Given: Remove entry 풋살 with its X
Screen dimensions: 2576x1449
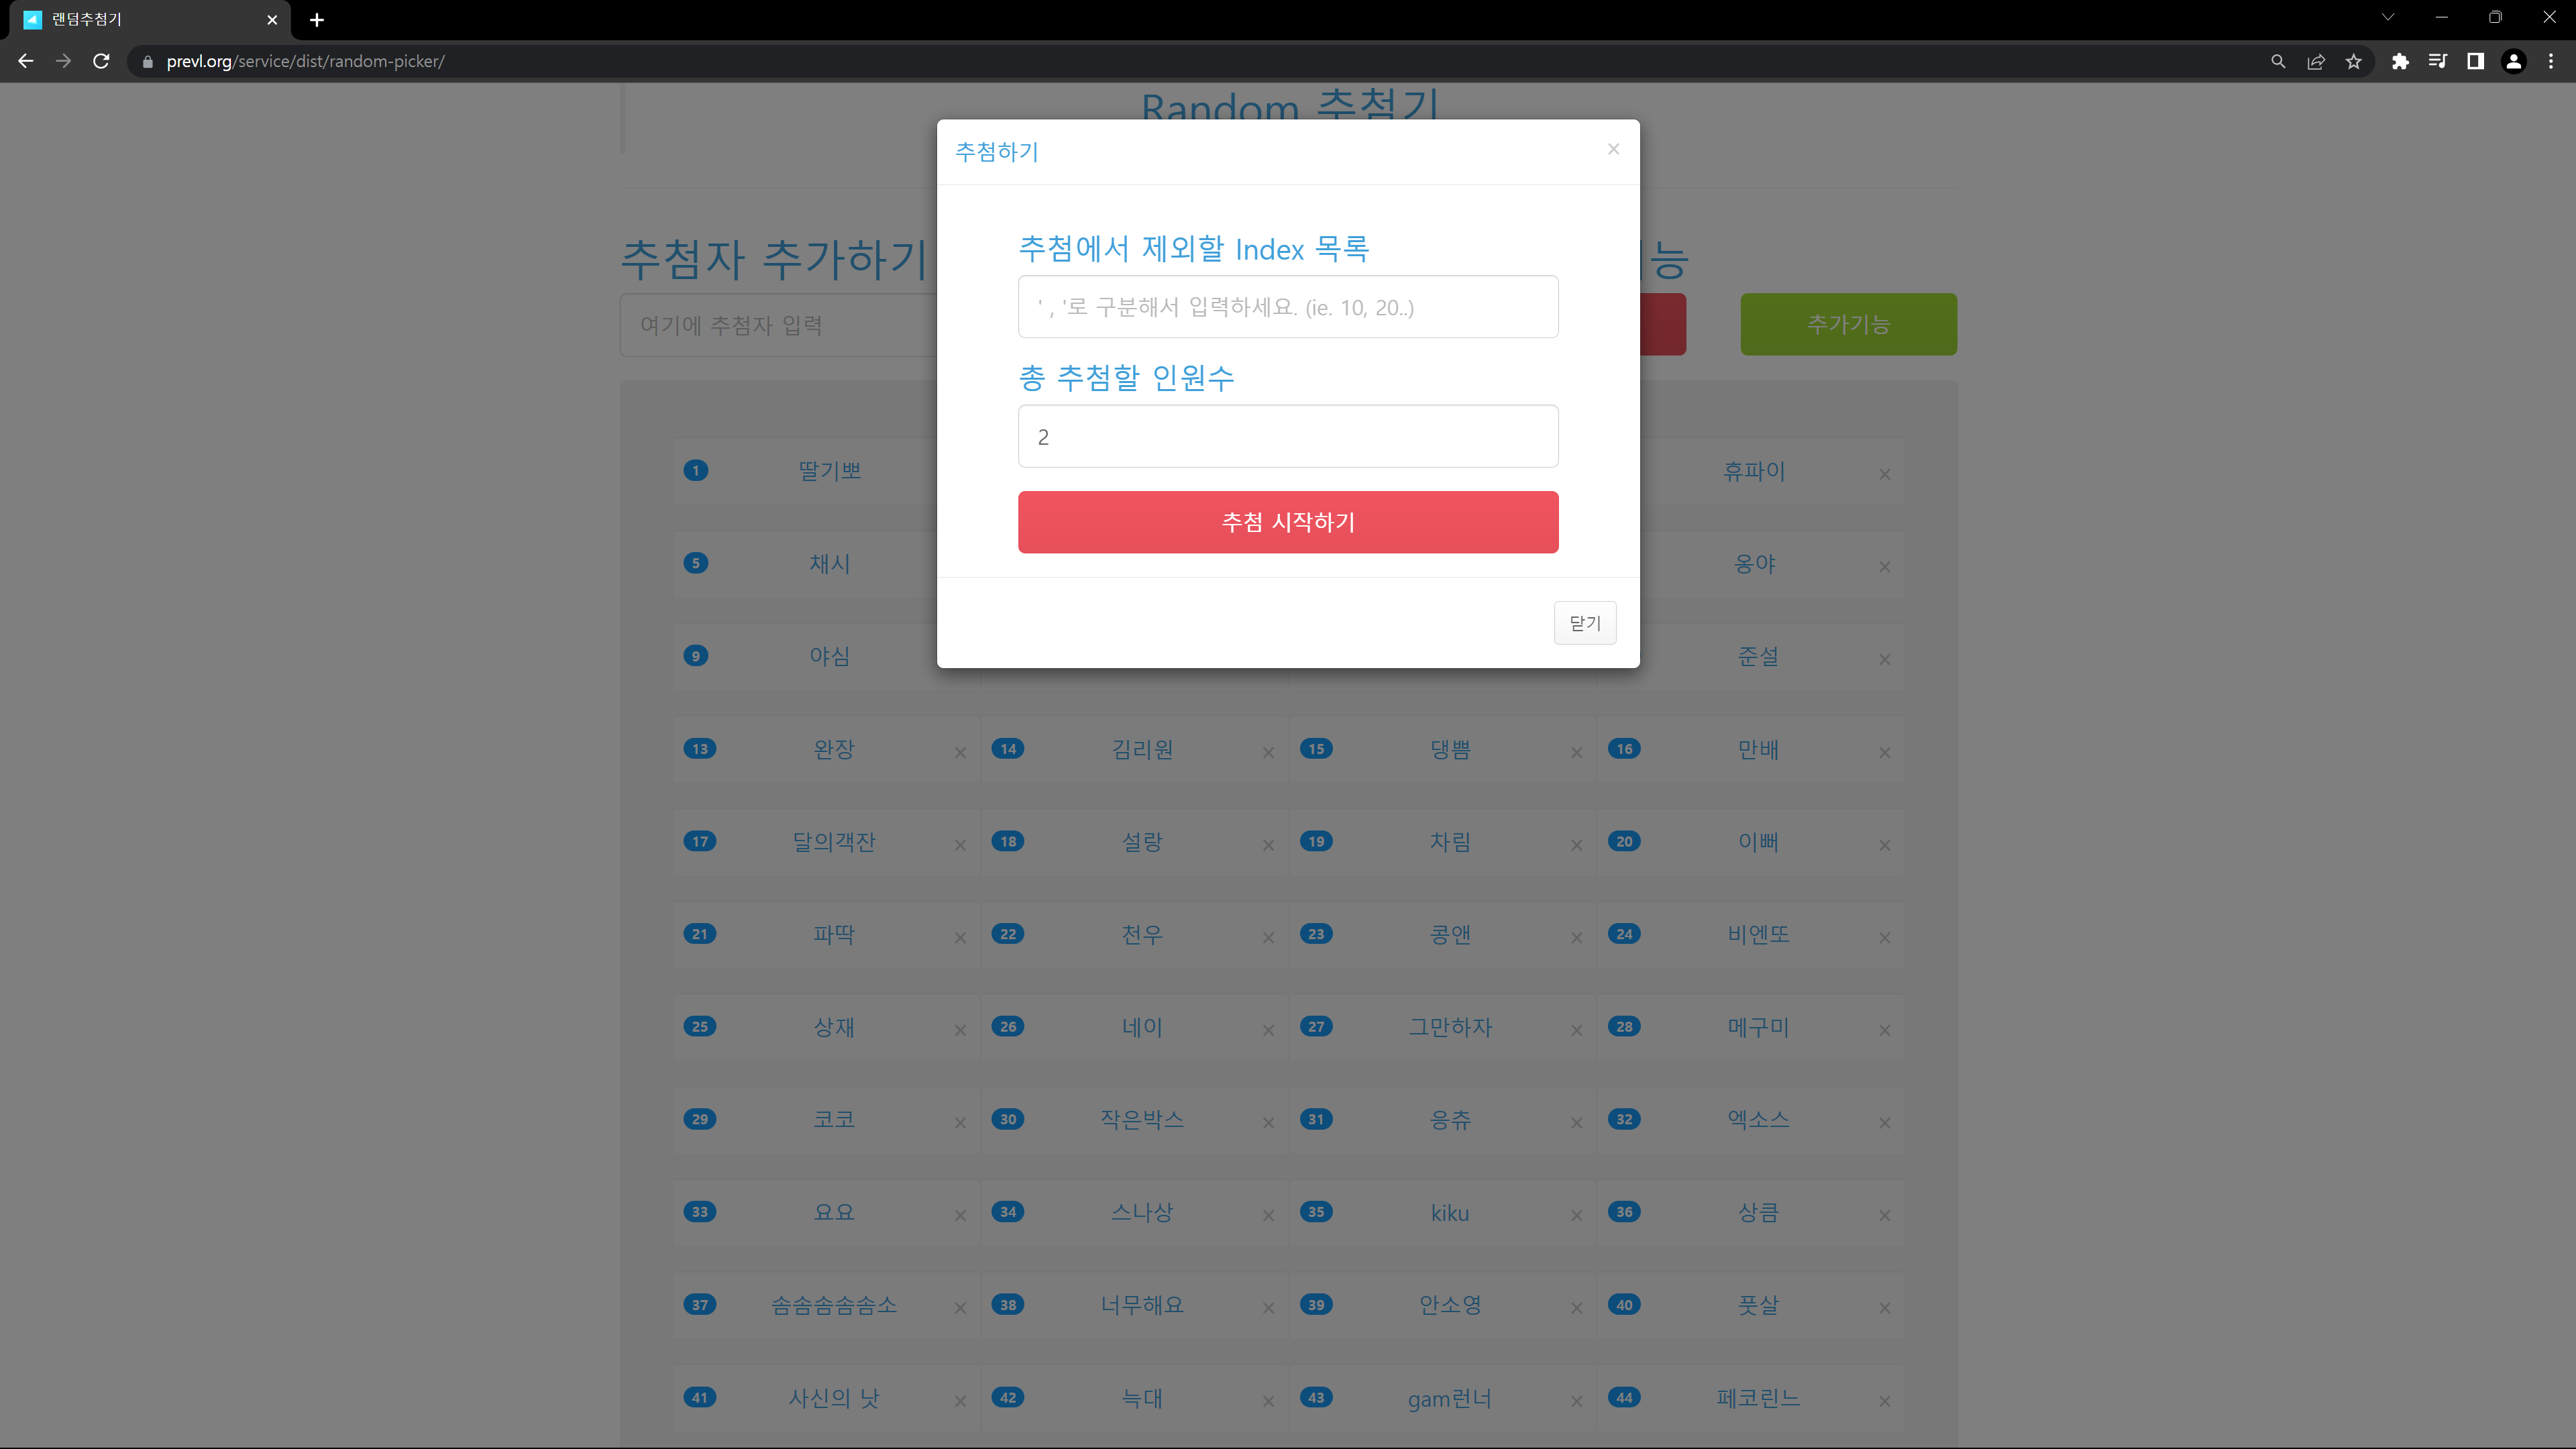Looking at the screenshot, I should 1885,1308.
